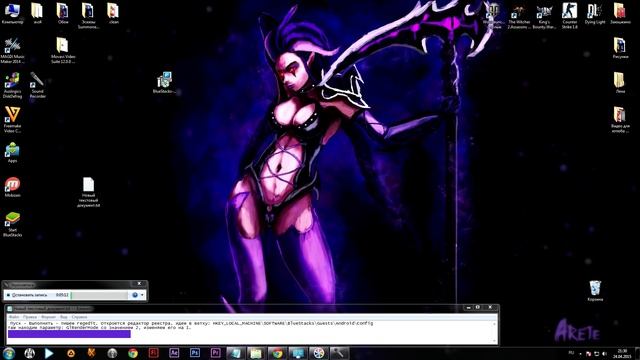This screenshot has width=640, height=360.
Task: Select the BlueStacks installer icon
Action: click(164, 83)
